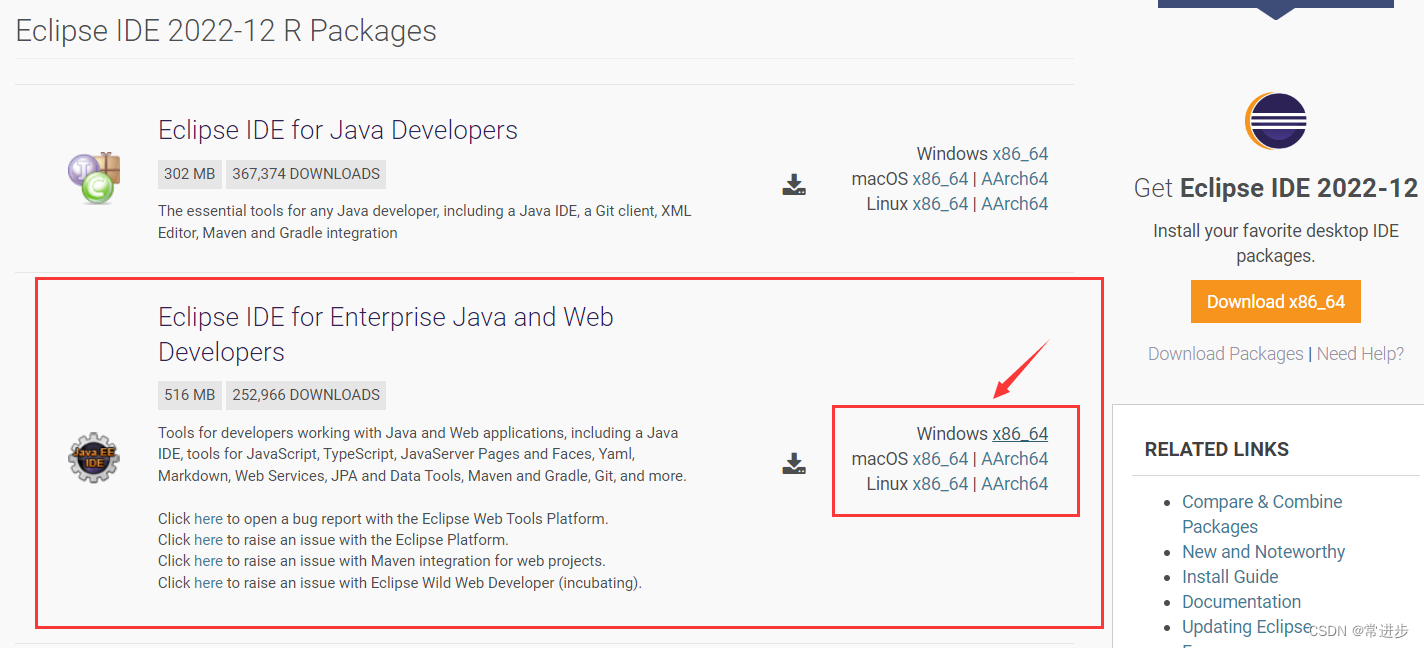Download Linux AArch64 for Enterprise Java package

[1015, 484]
